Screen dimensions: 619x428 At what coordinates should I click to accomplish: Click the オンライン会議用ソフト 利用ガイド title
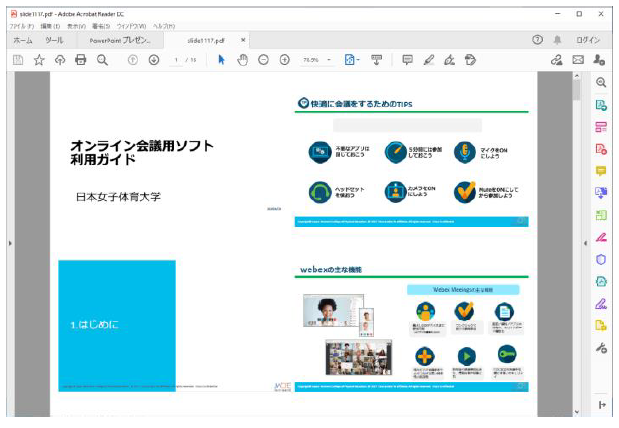tap(142, 152)
